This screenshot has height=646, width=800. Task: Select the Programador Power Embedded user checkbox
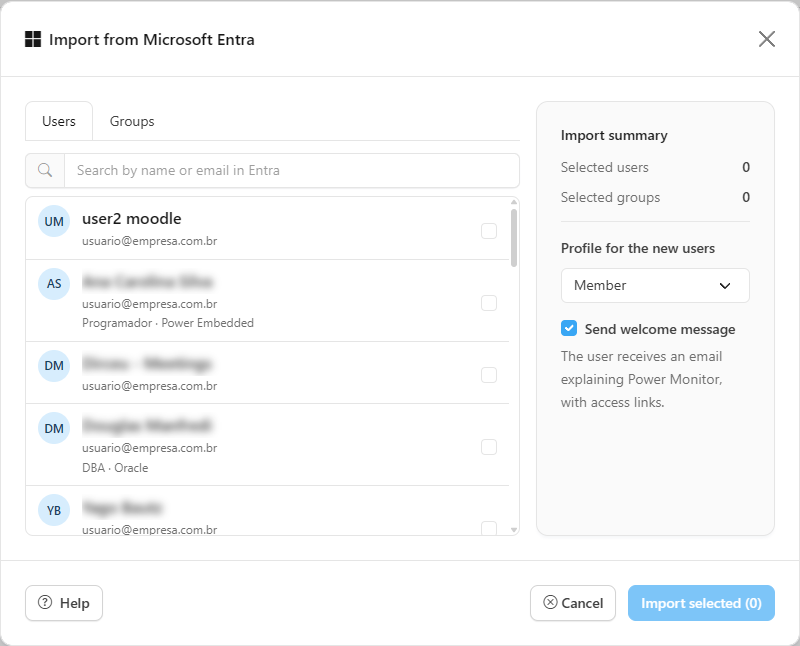click(x=489, y=303)
